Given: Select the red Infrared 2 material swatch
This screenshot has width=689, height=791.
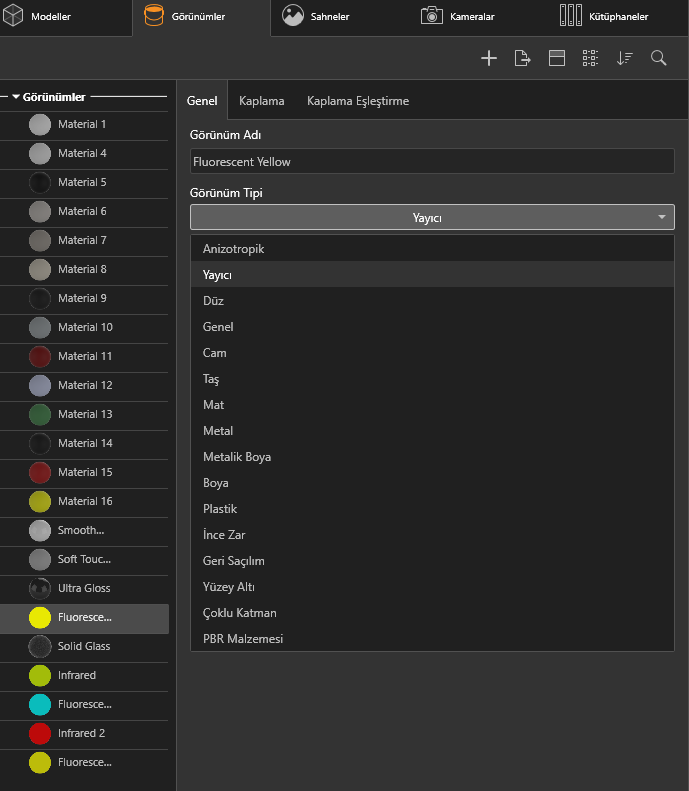Looking at the screenshot, I should point(40,733).
